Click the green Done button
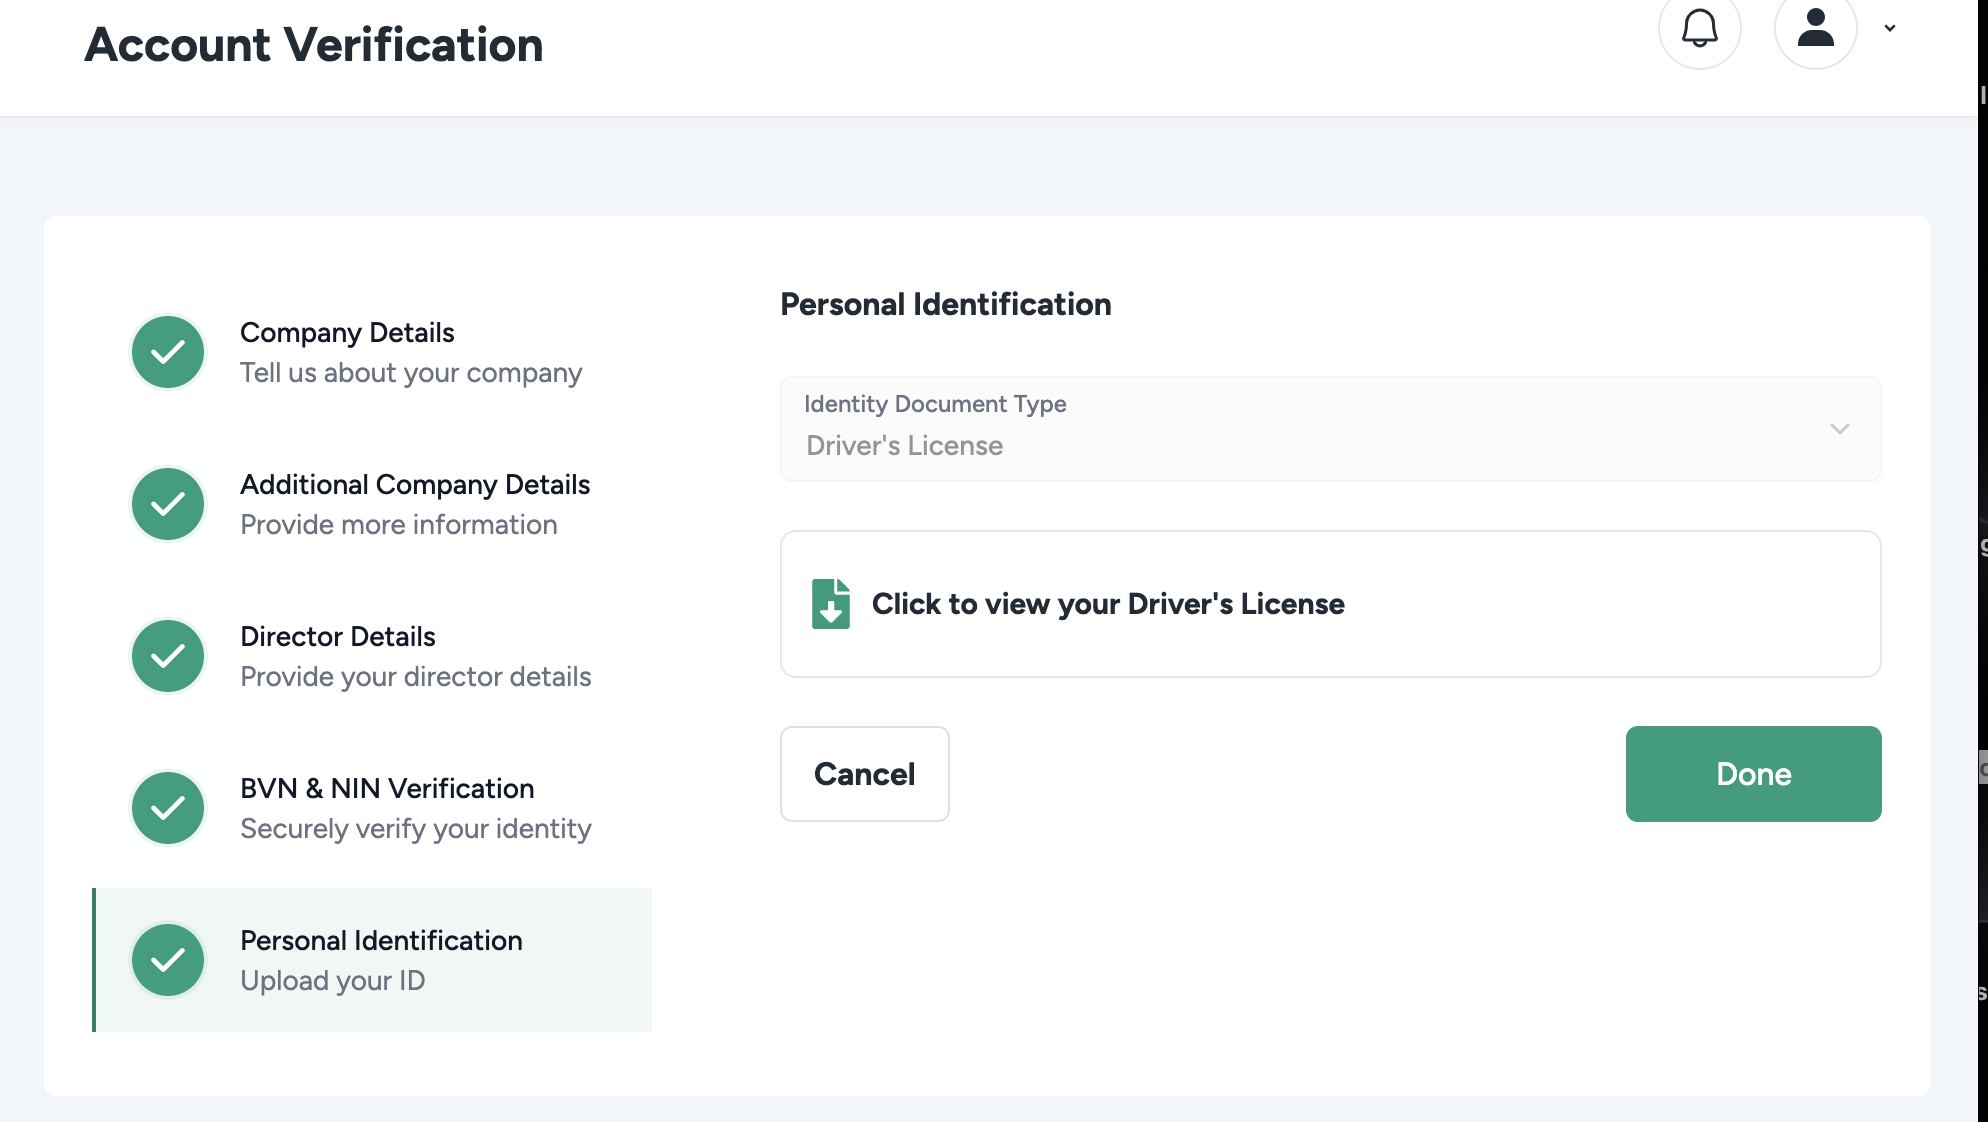Image resolution: width=1988 pixels, height=1122 pixels. 1753,774
